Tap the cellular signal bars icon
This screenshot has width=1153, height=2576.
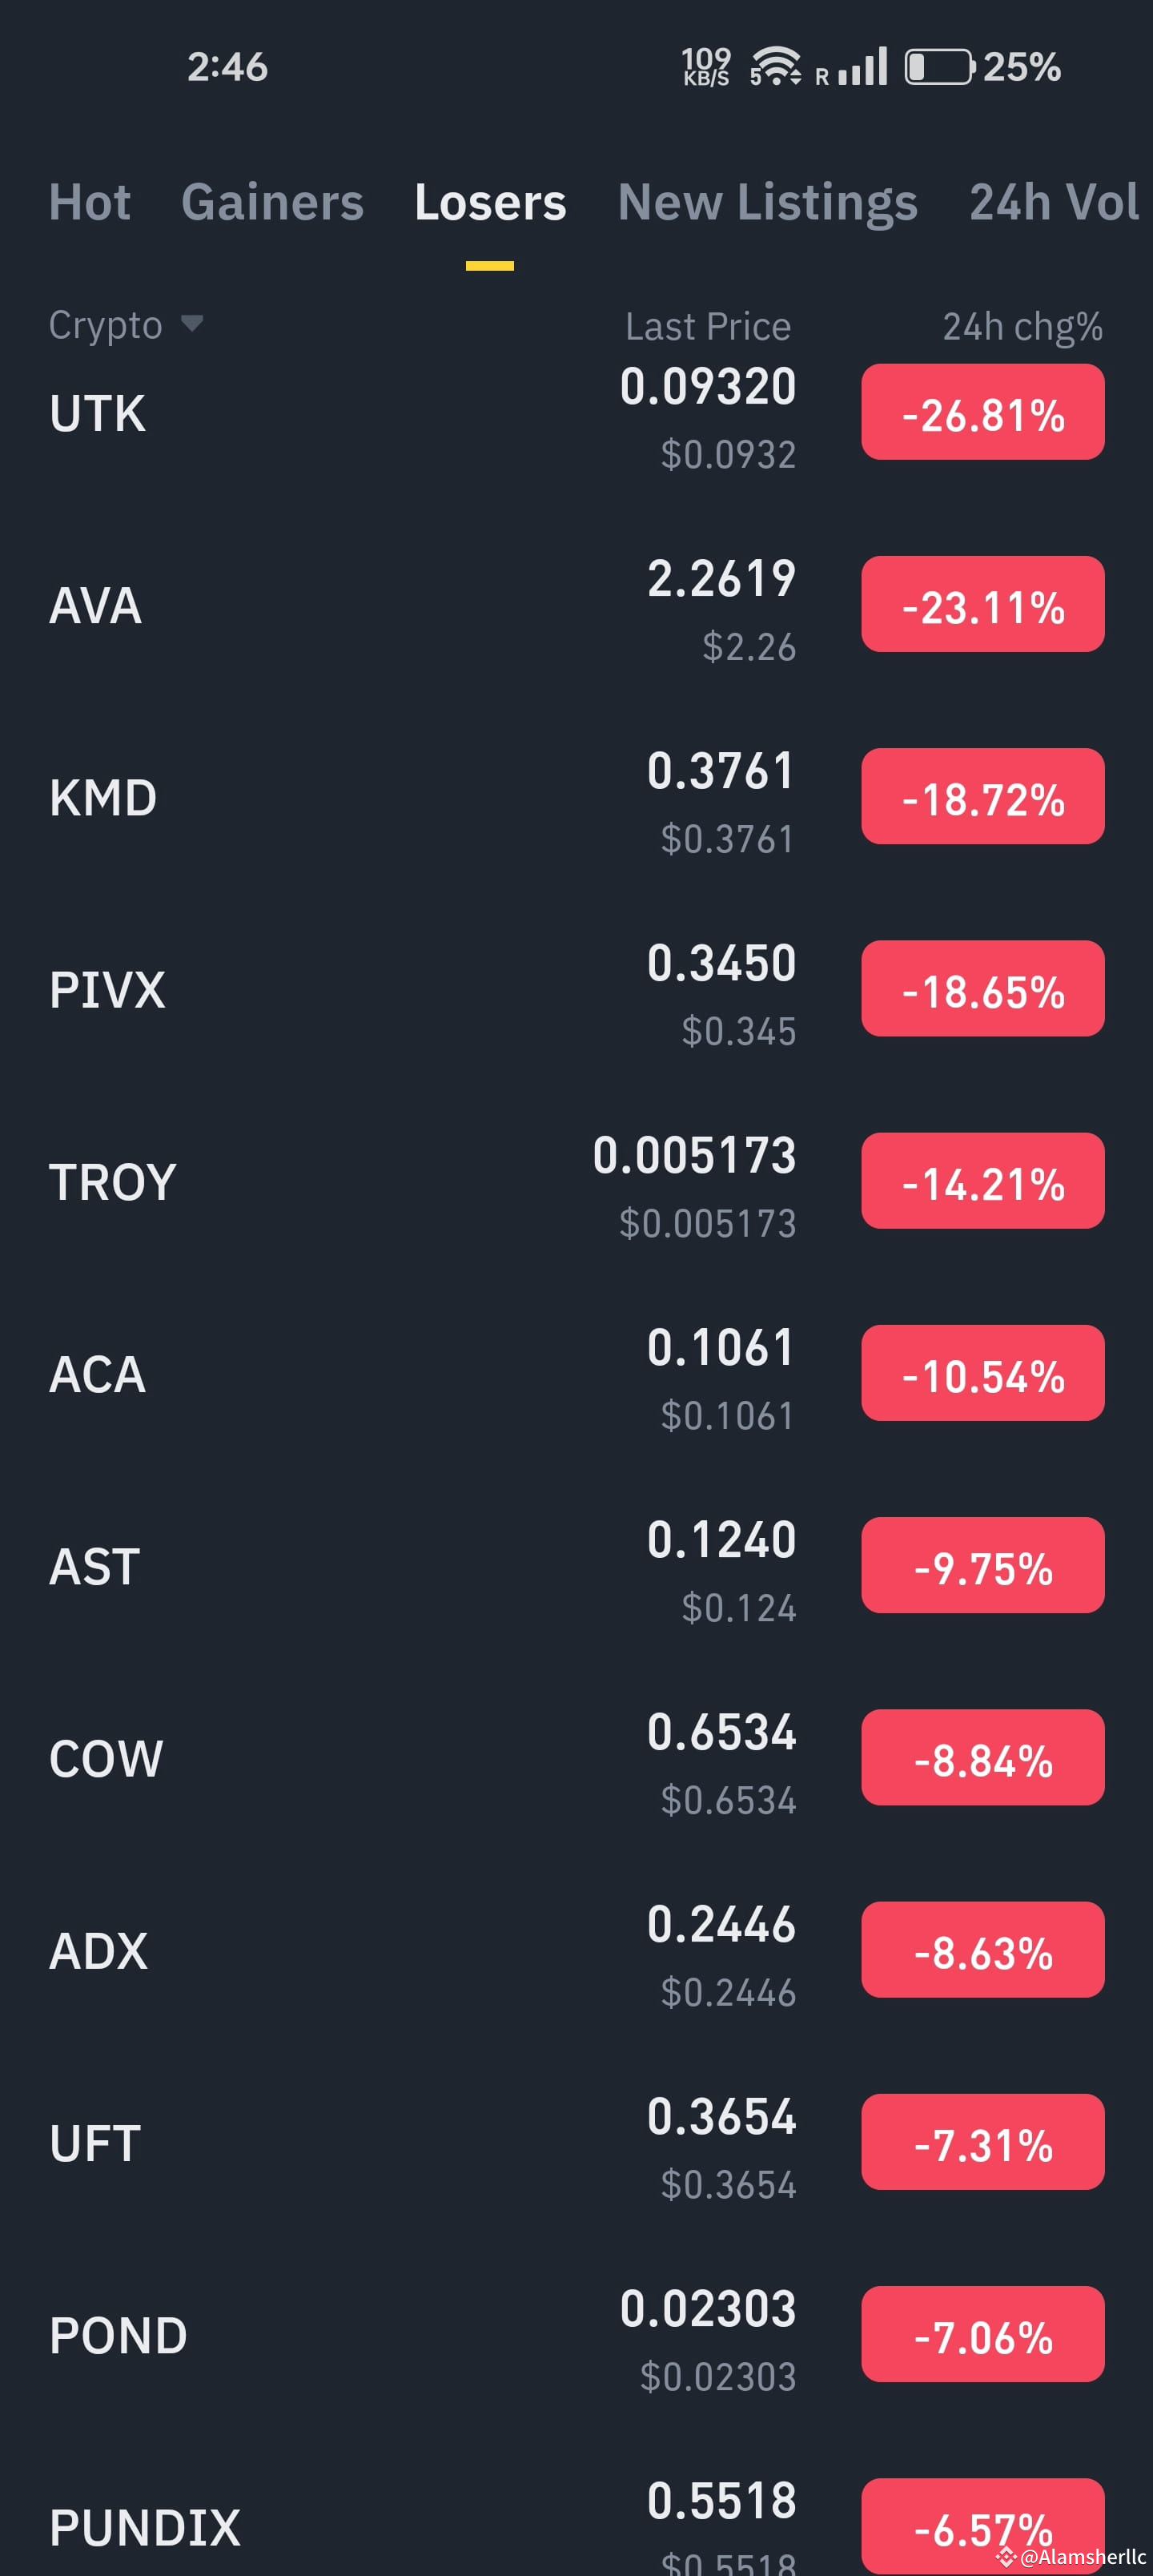click(x=862, y=67)
